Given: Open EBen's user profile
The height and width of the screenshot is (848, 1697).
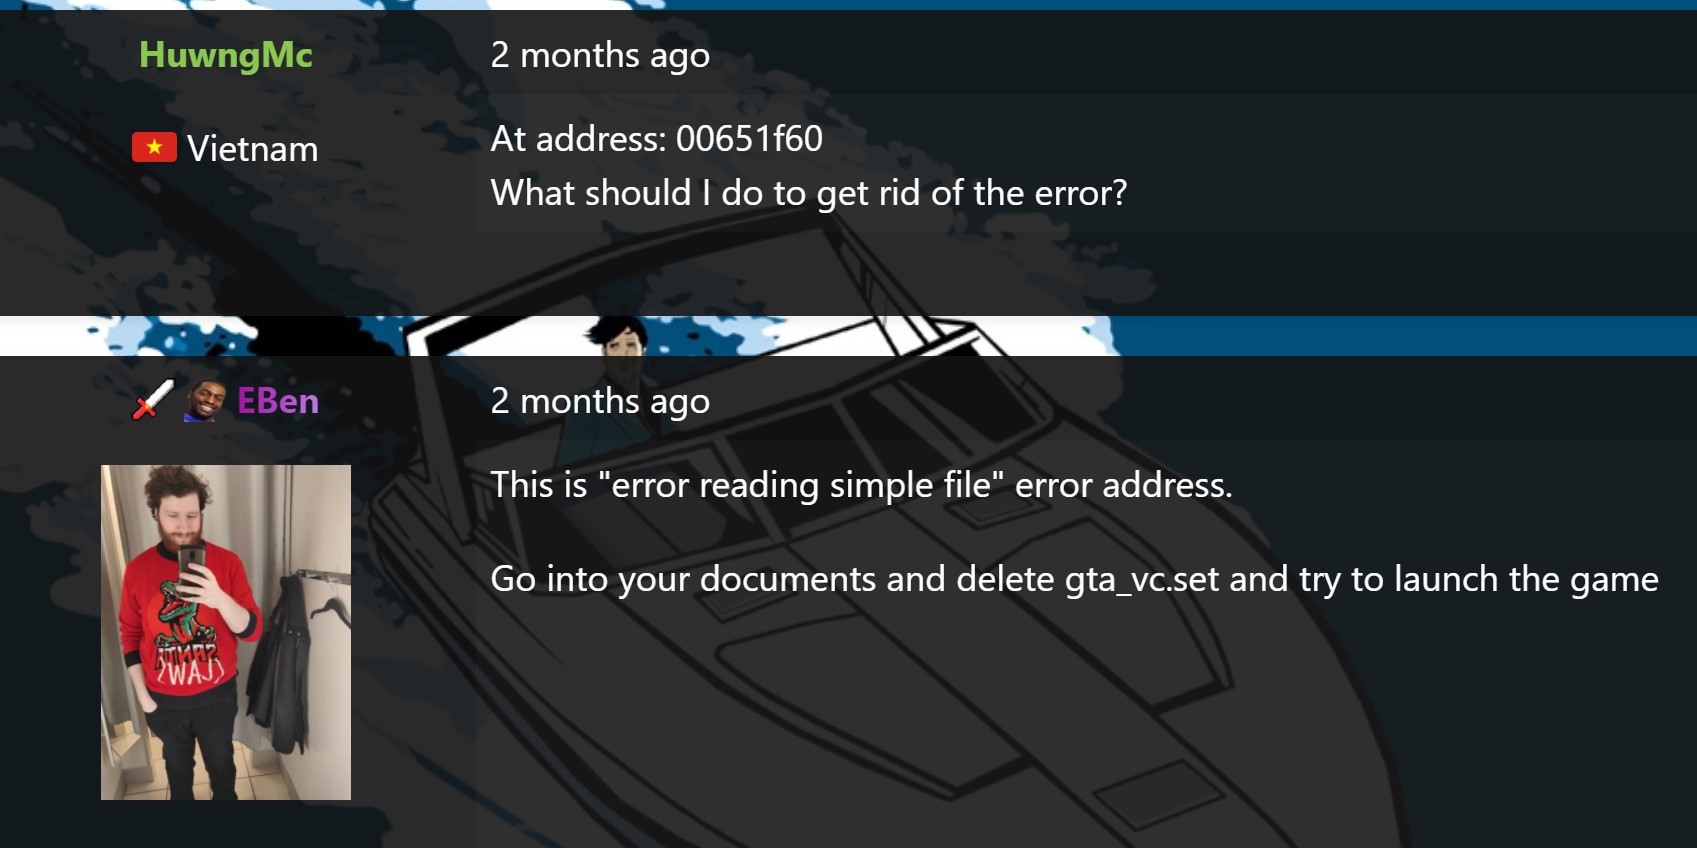Looking at the screenshot, I should [278, 401].
